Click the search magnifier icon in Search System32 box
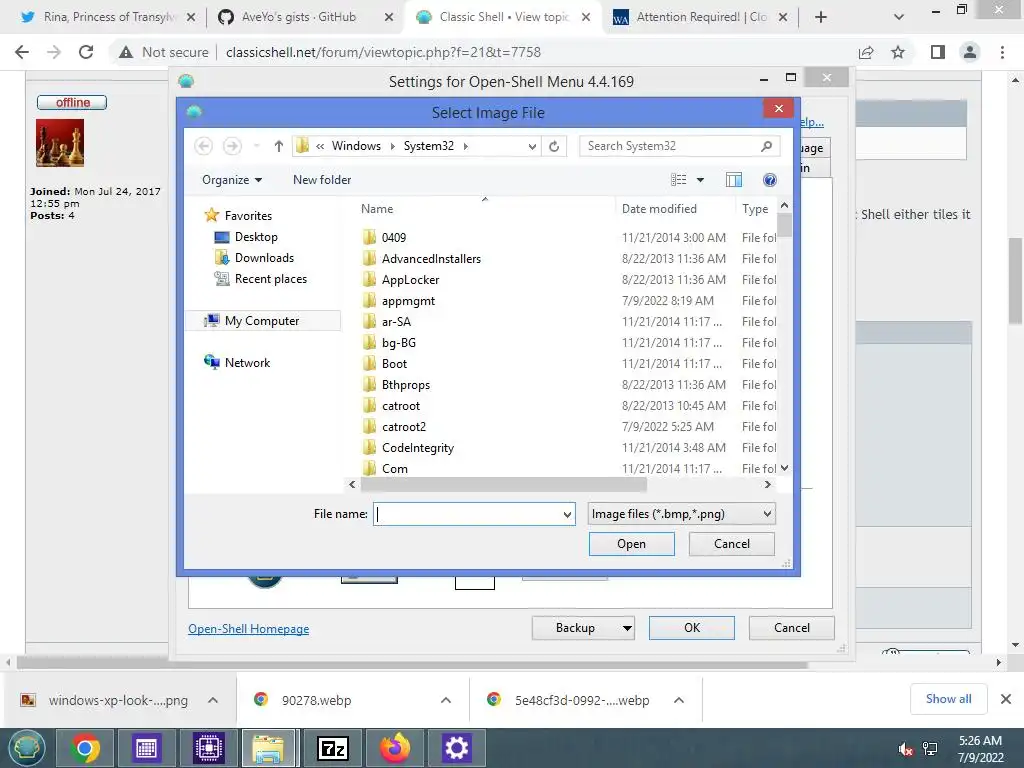Viewport: 1024px width, 768px height. (766, 146)
